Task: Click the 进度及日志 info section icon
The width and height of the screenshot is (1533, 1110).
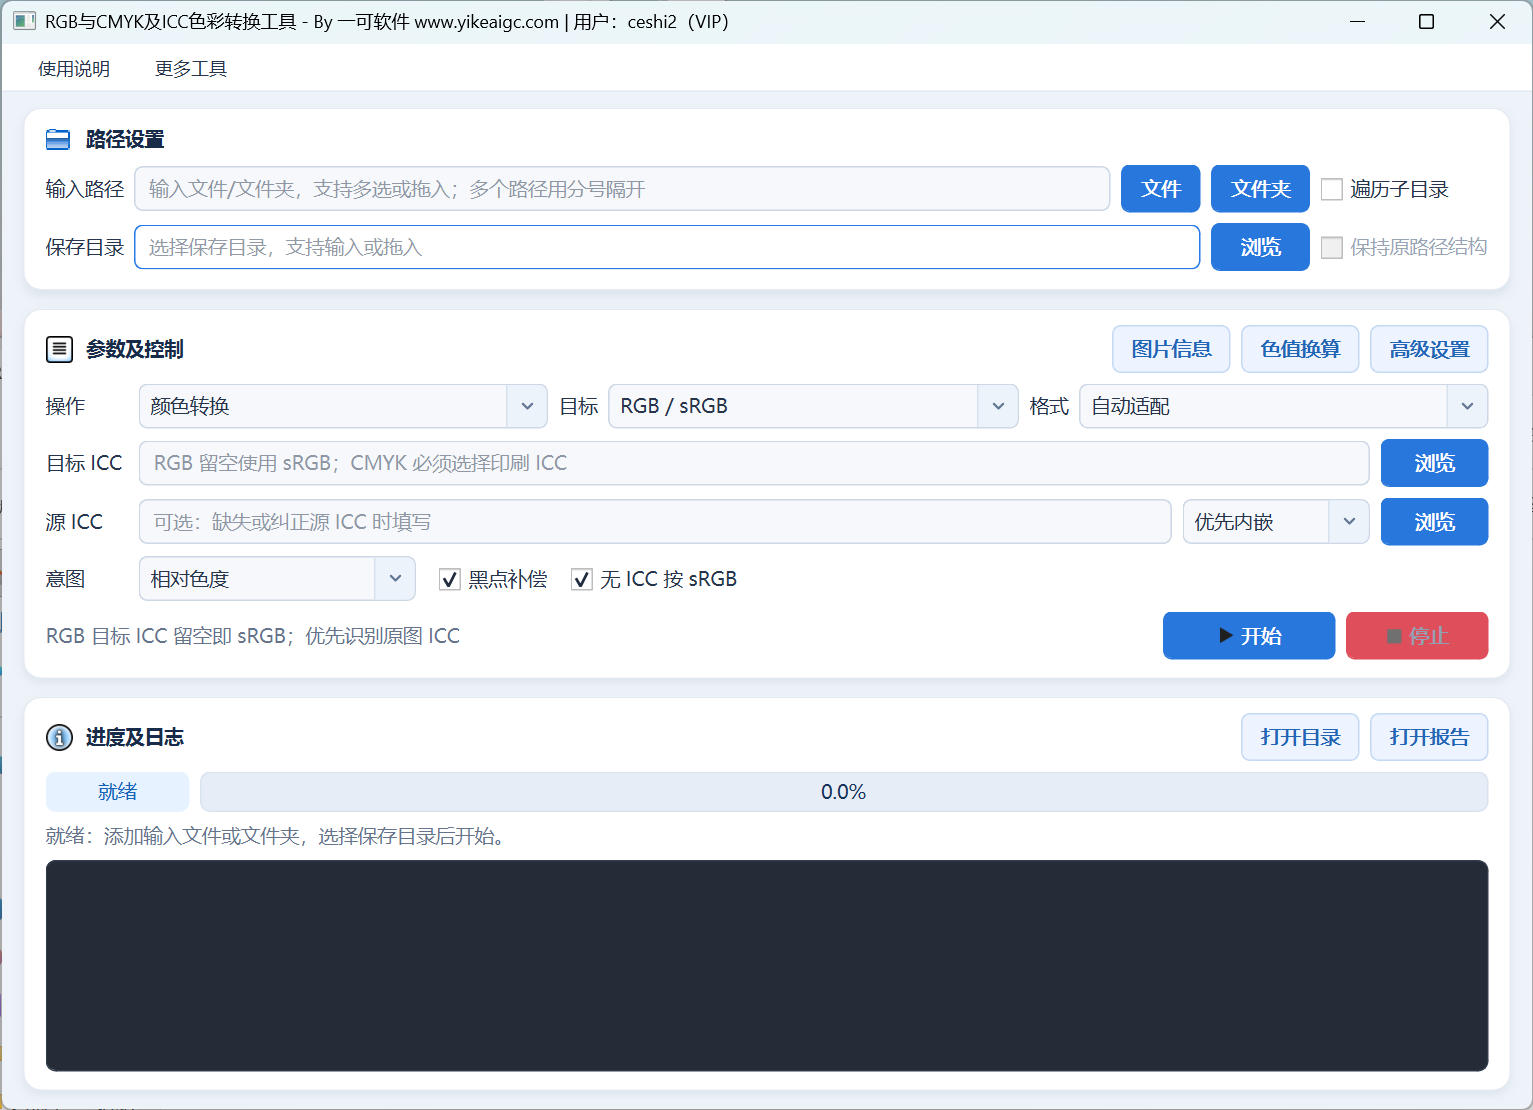Action: tap(59, 737)
